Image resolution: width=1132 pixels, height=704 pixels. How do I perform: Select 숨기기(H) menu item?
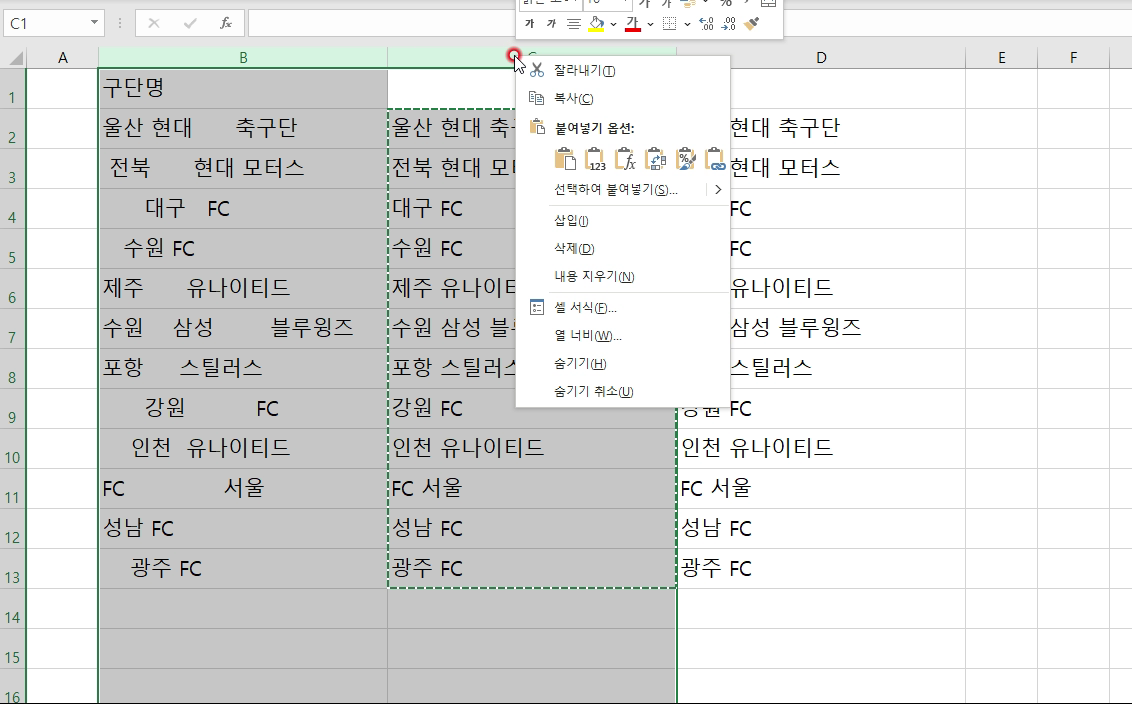click(580, 363)
